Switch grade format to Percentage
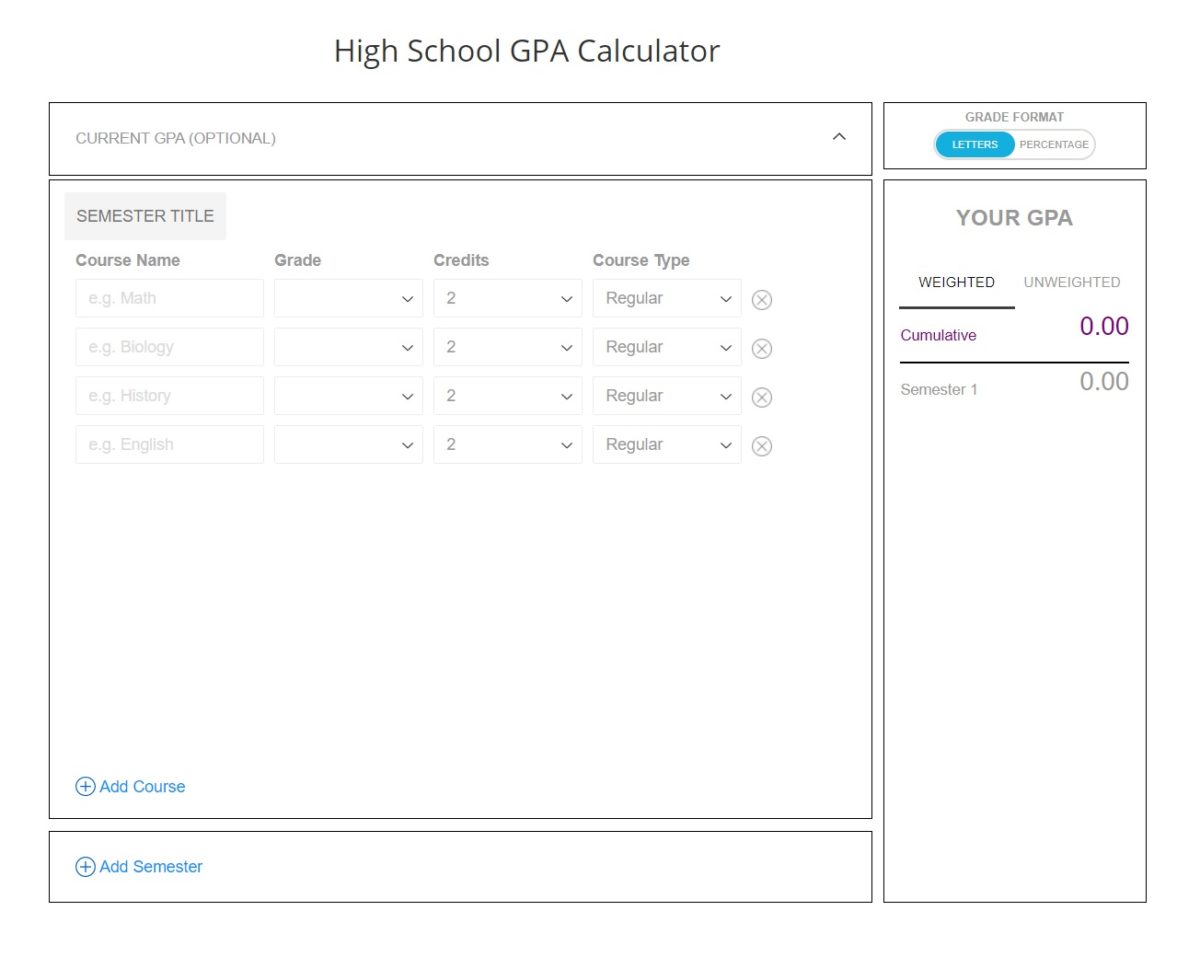The image size is (1200, 957). (x=1053, y=144)
